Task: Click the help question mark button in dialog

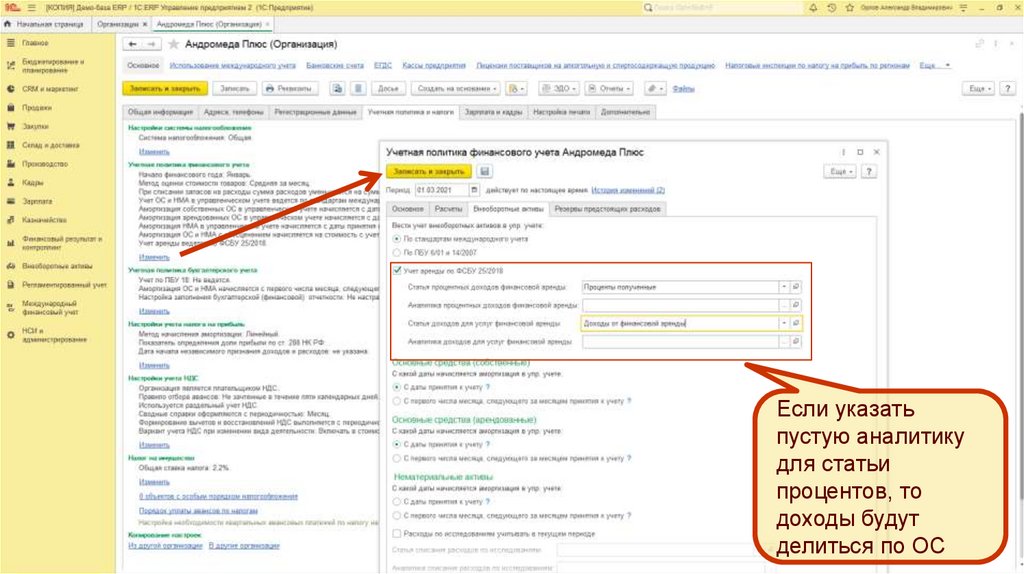Action: click(x=869, y=171)
